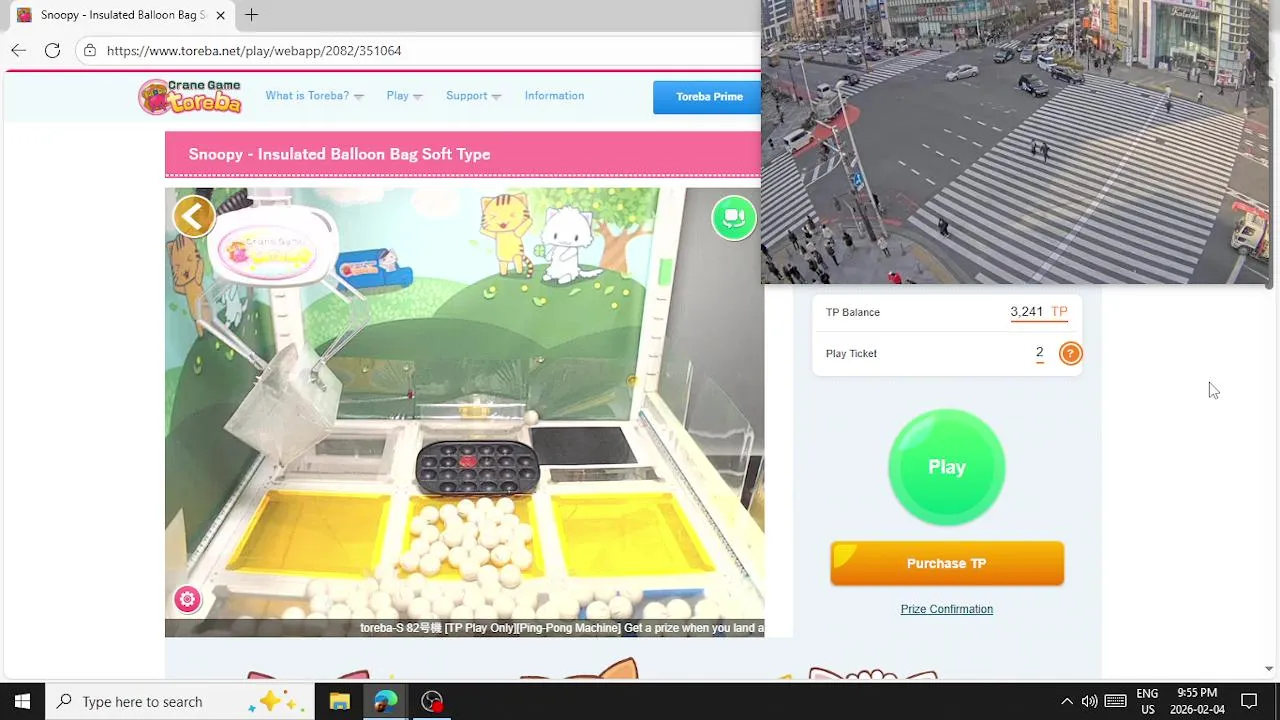The width and height of the screenshot is (1280, 720).
Task: Show hidden system tray icons
Action: coord(1066,701)
